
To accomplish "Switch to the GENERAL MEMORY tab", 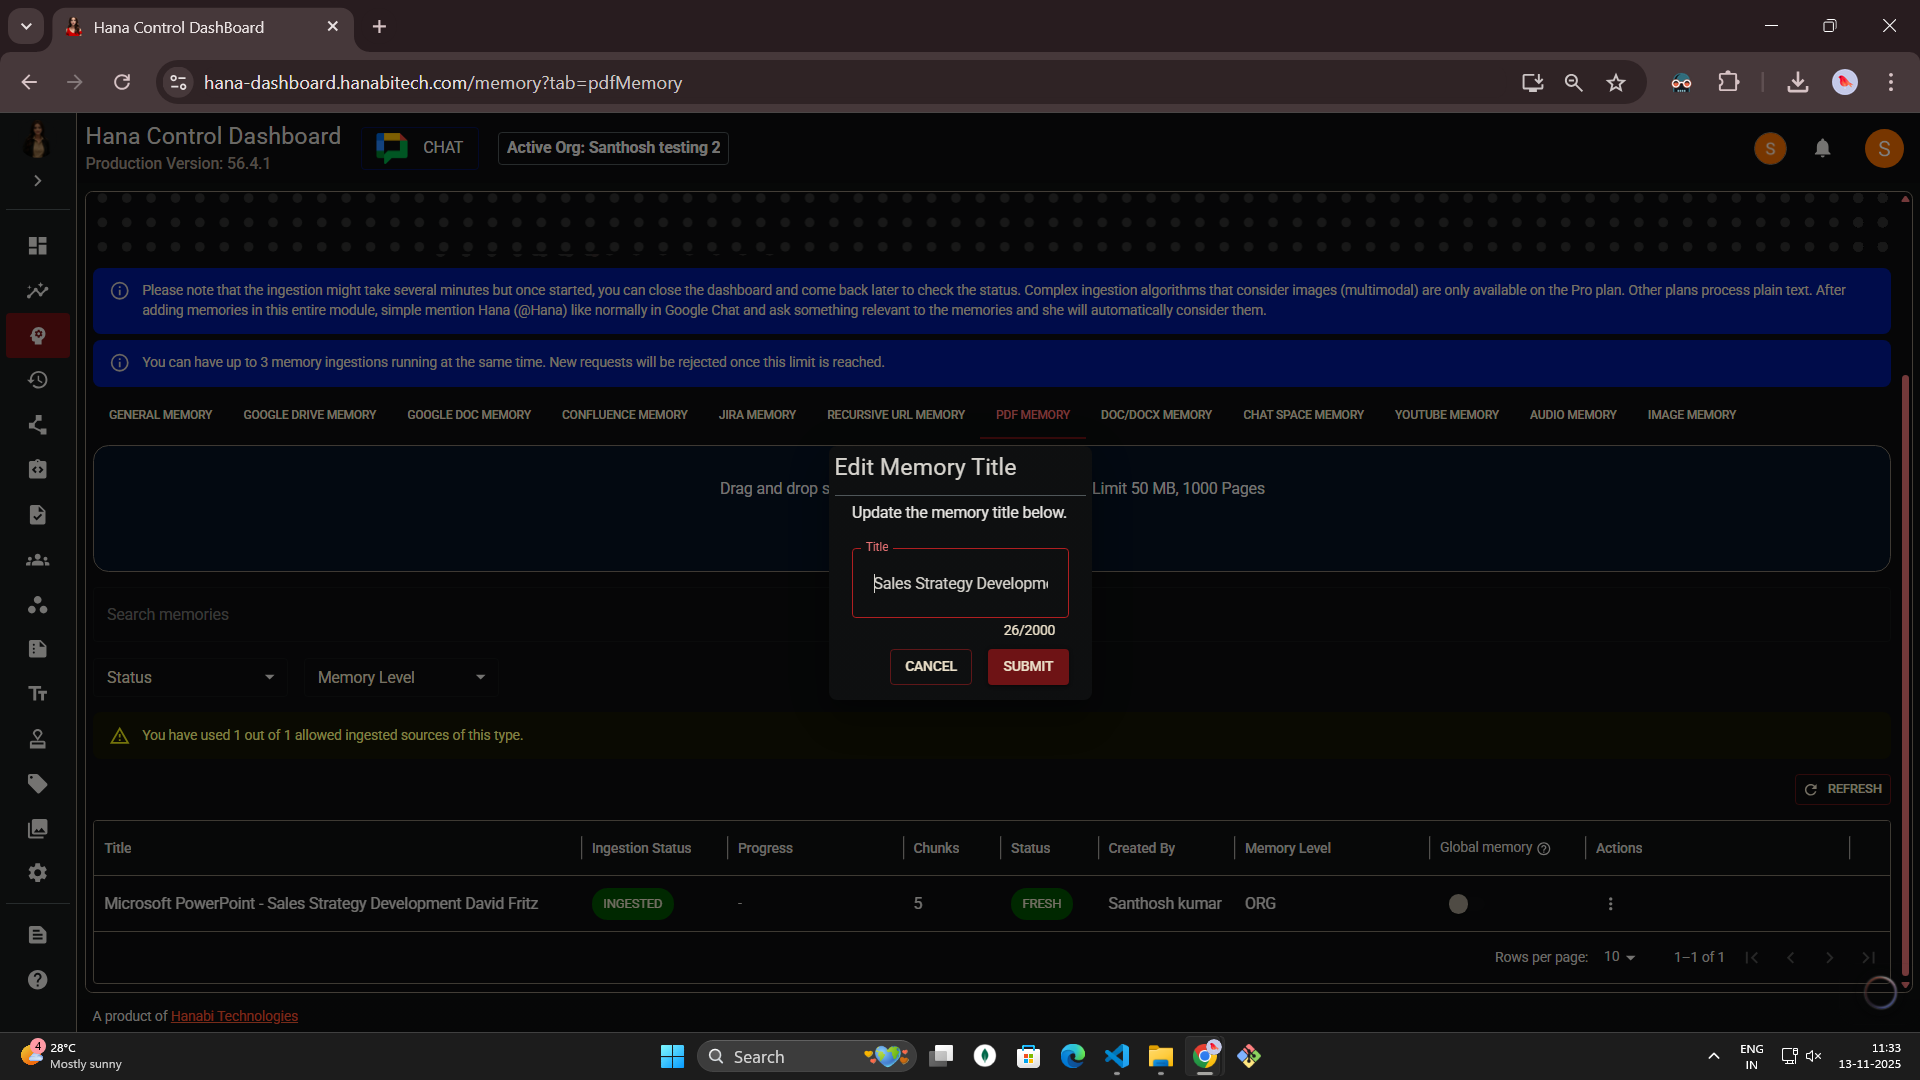I will [160, 414].
